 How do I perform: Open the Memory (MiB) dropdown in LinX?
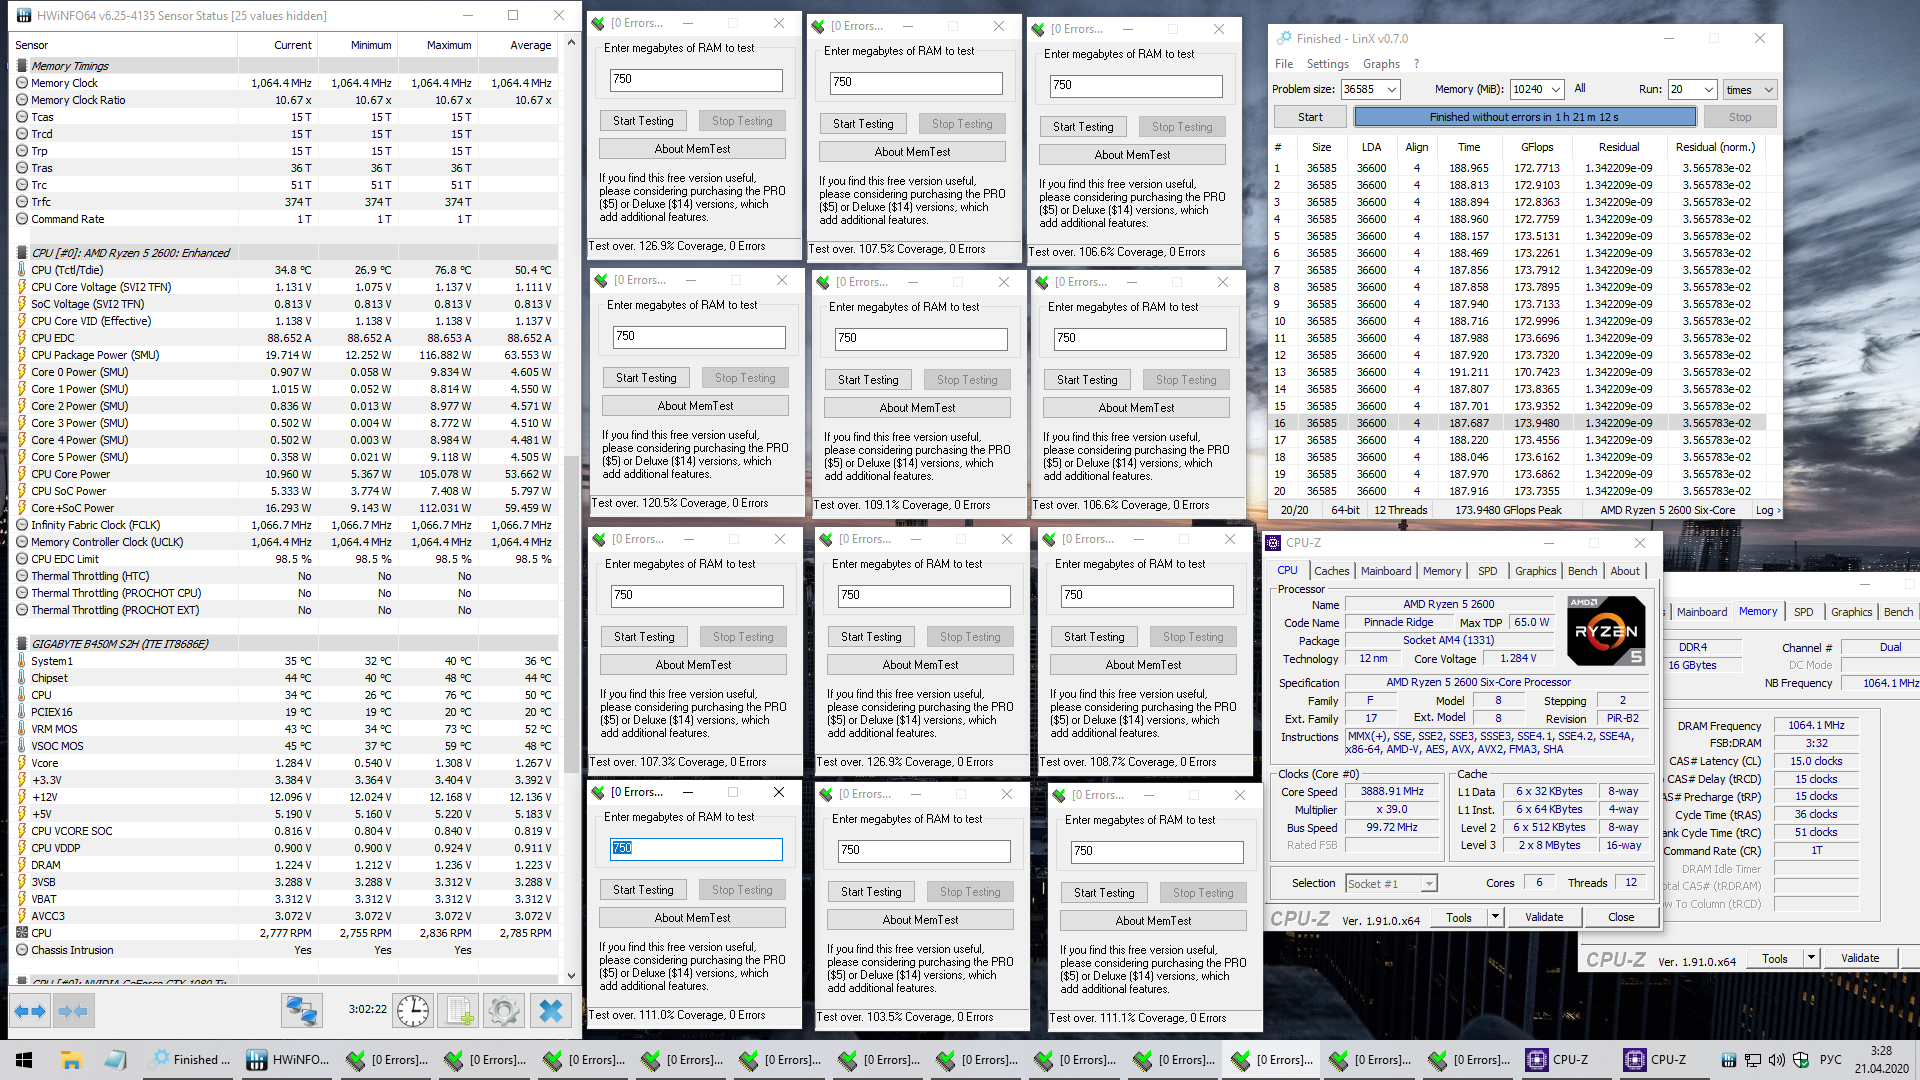click(x=1556, y=89)
